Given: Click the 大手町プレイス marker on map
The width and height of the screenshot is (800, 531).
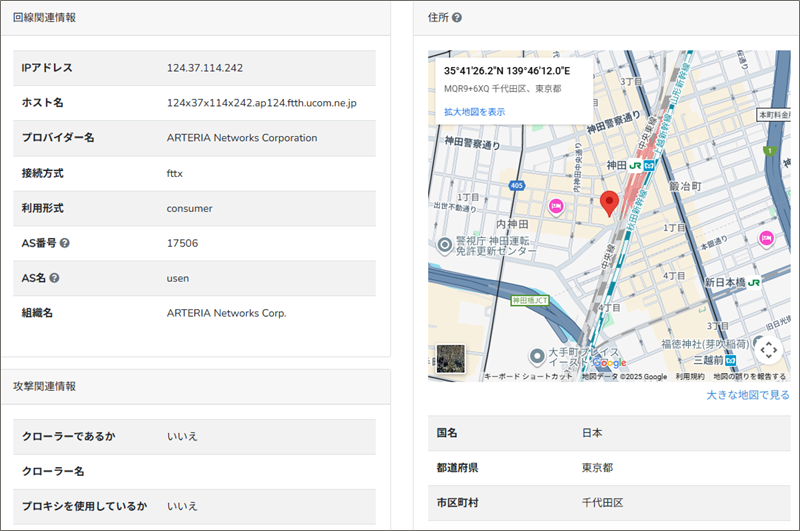Looking at the screenshot, I should [x=537, y=357].
